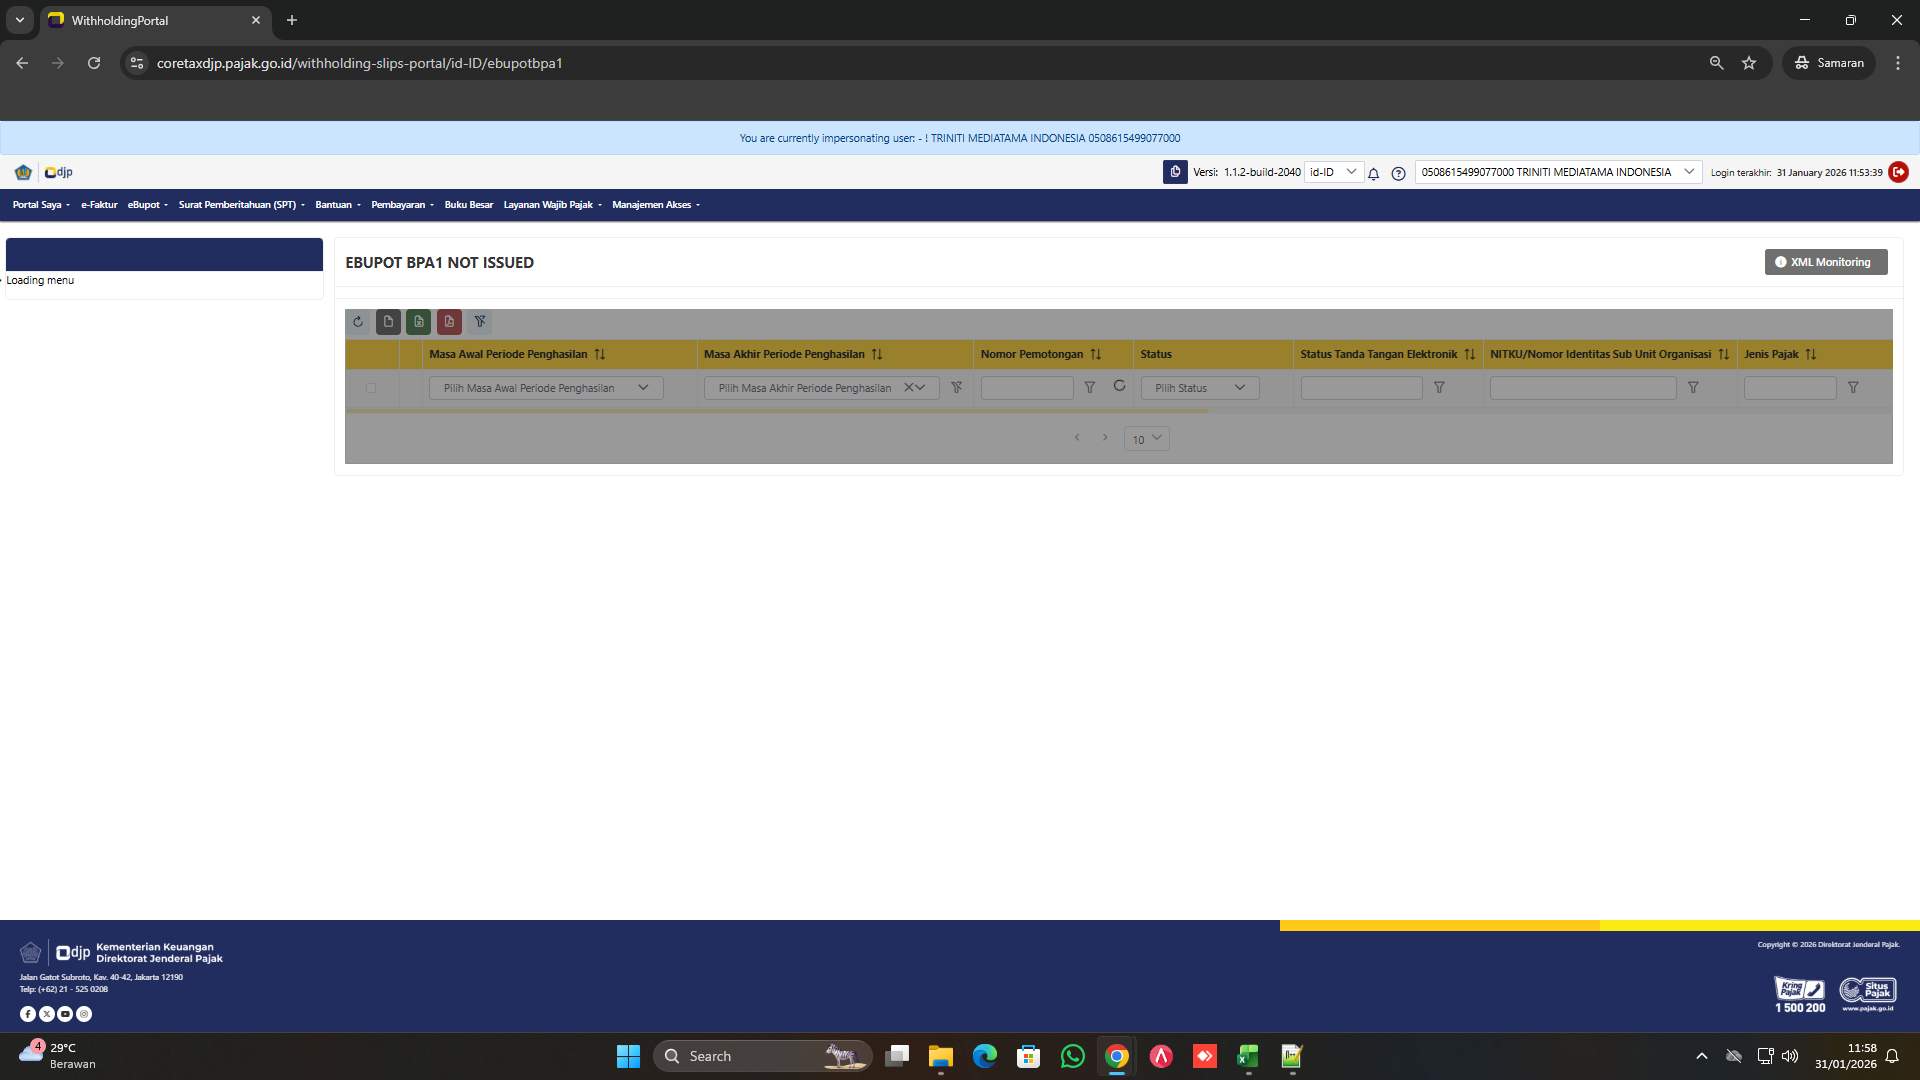
Task: Toggle the Nomor Pemotongan filter icon
Action: [x=1090, y=387]
